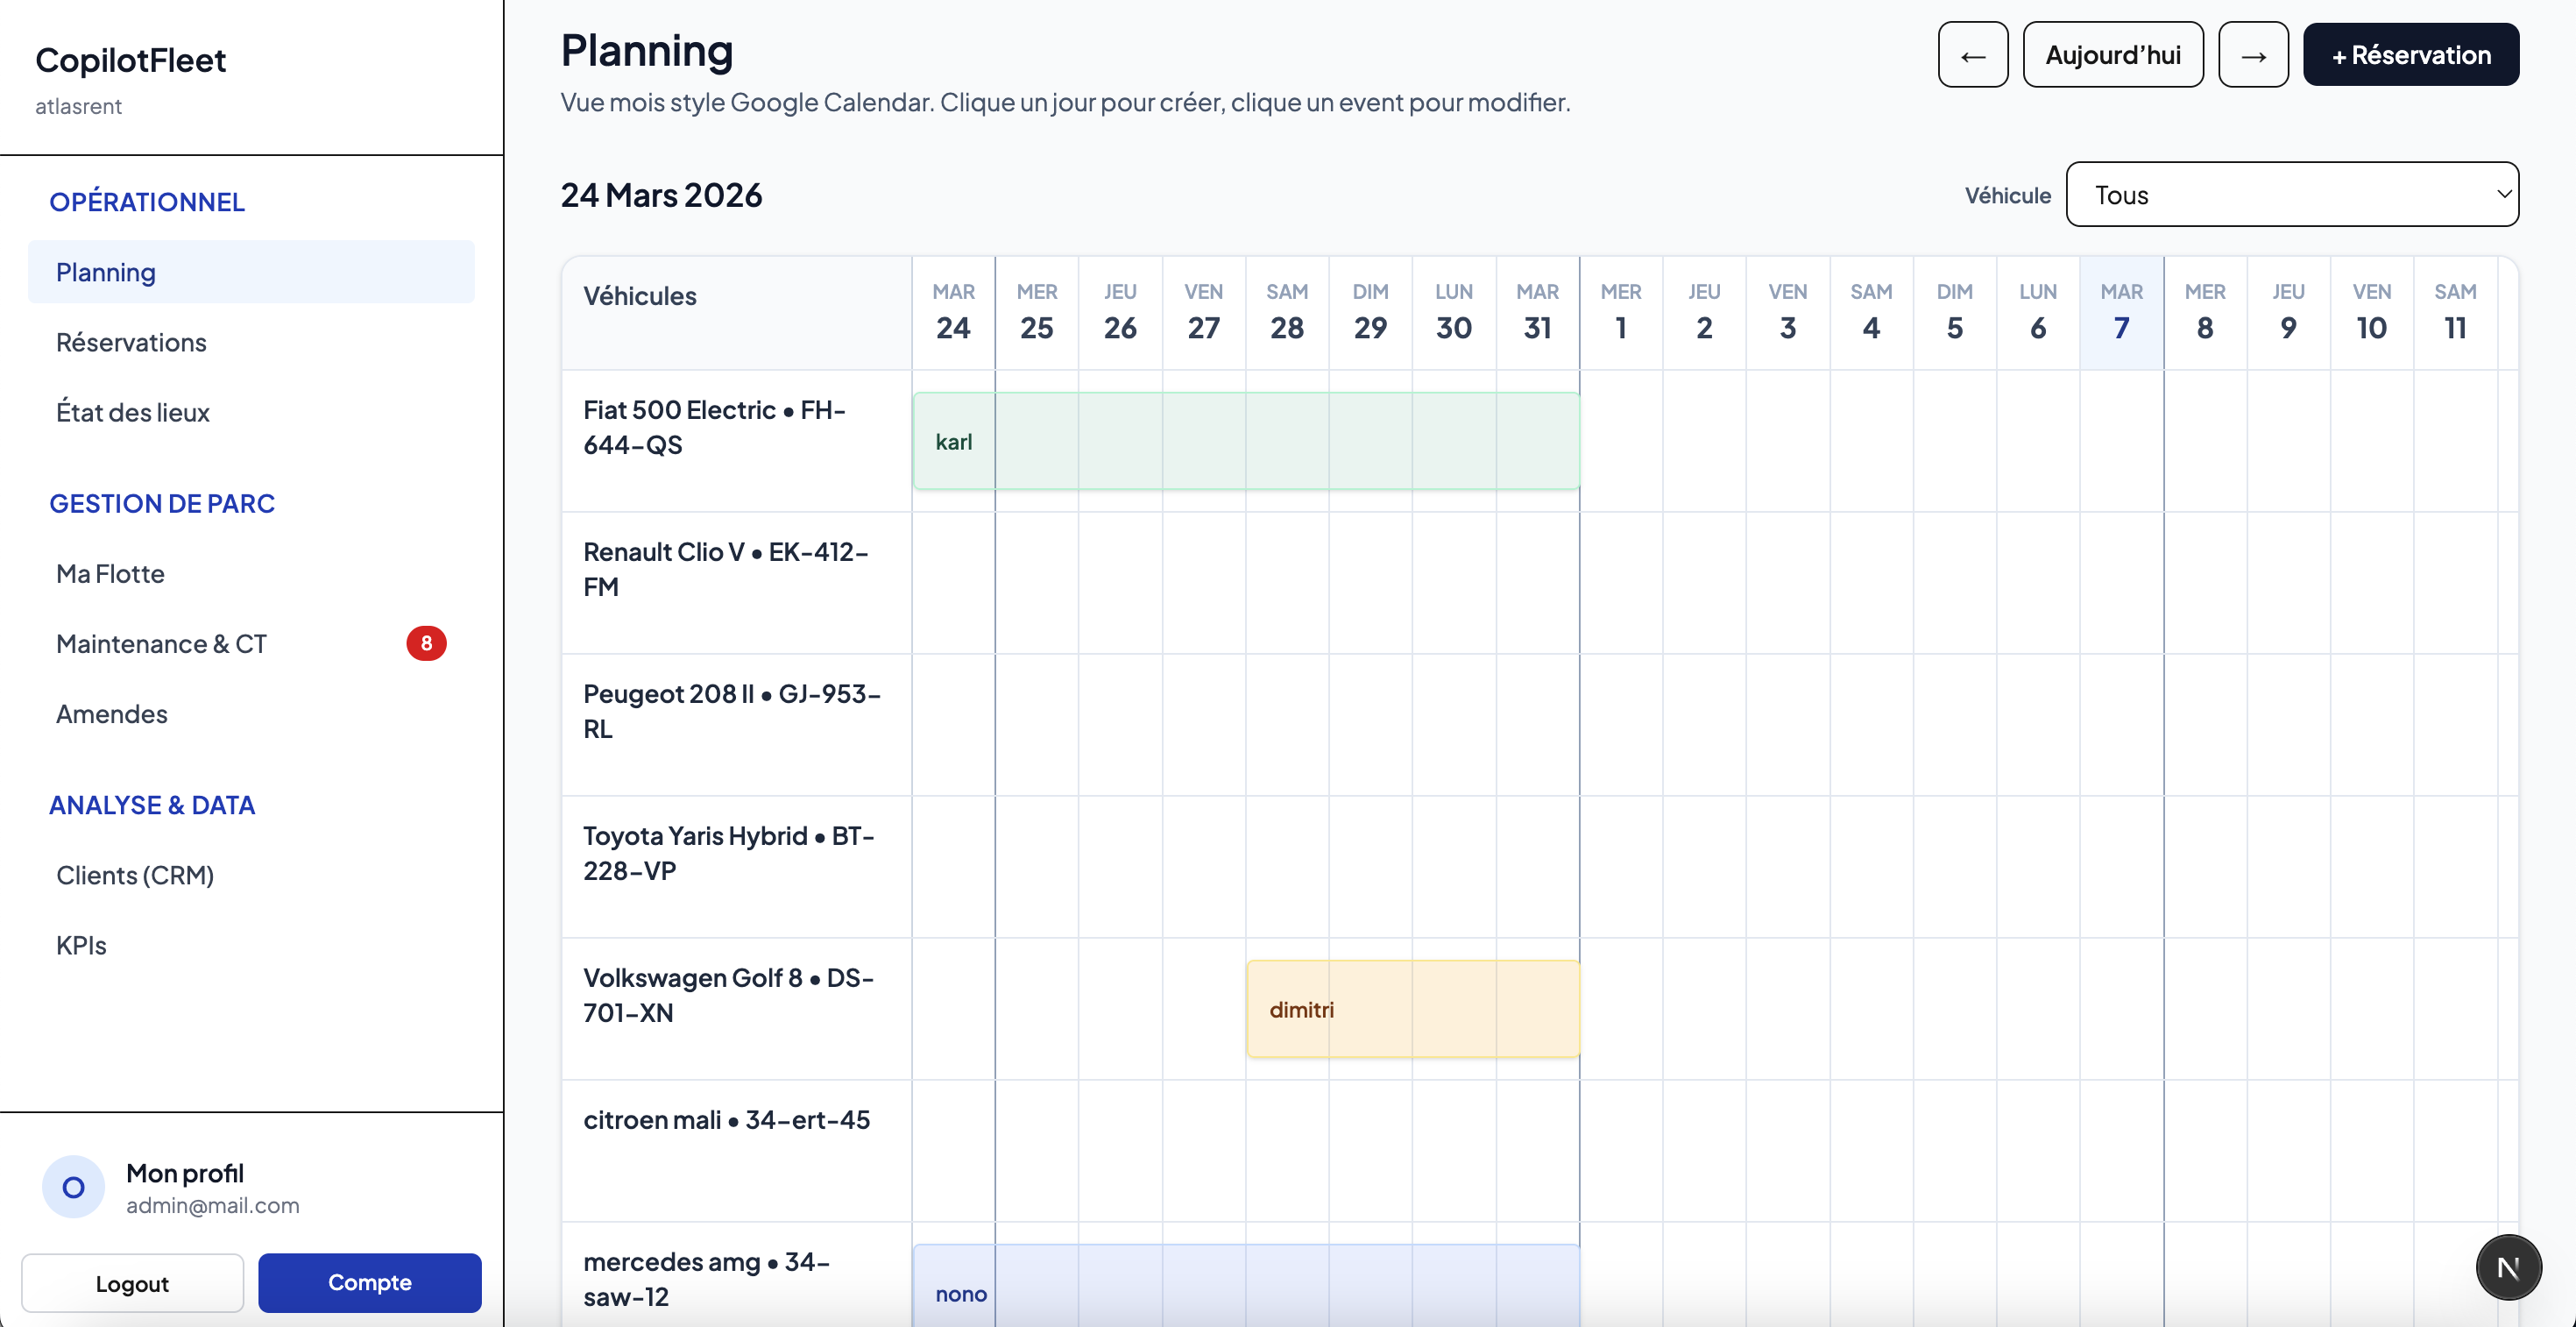Click the previous period arrow
This screenshot has width=2576, height=1327.
[1972, 54]
